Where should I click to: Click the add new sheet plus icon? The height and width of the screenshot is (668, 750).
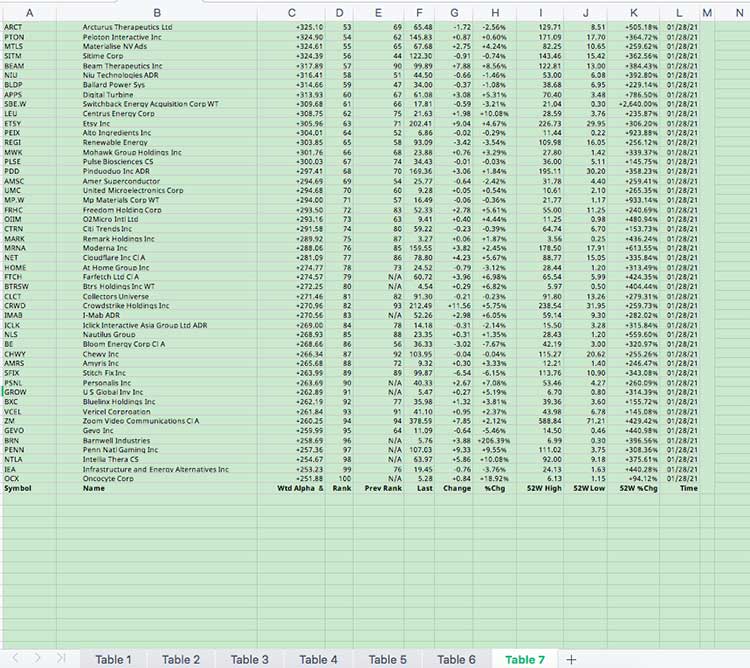pos(571,659)
